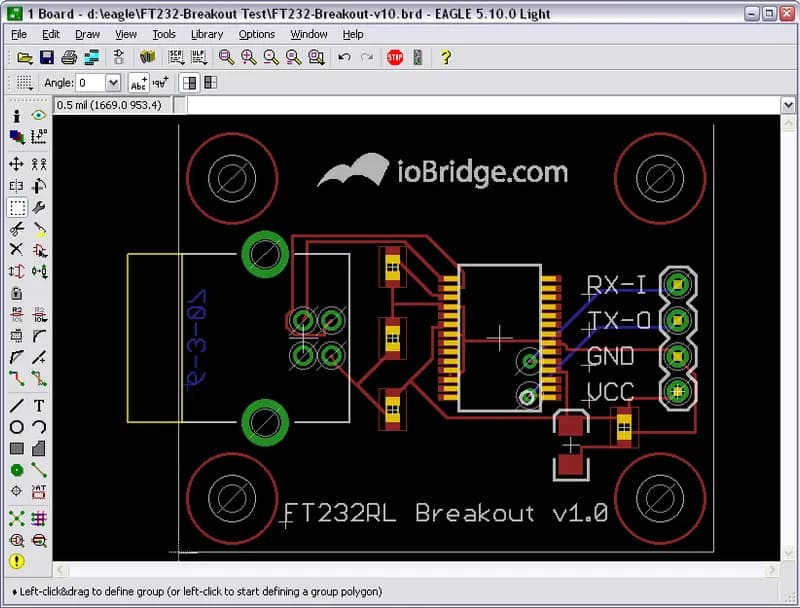Toggle the right page alignment button
Image resolution: width=800 pixels, height=608 pixels.
210,82
